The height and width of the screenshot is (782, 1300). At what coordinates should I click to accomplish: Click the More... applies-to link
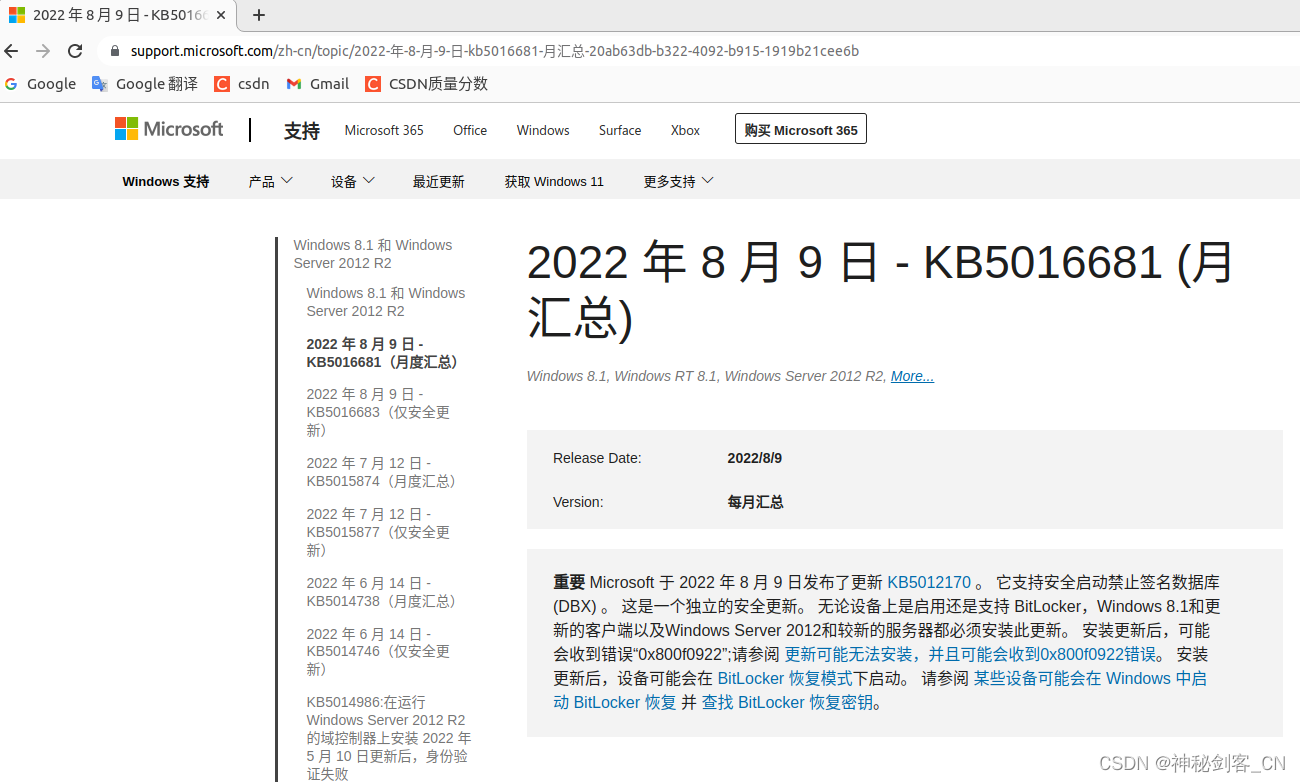912,376
